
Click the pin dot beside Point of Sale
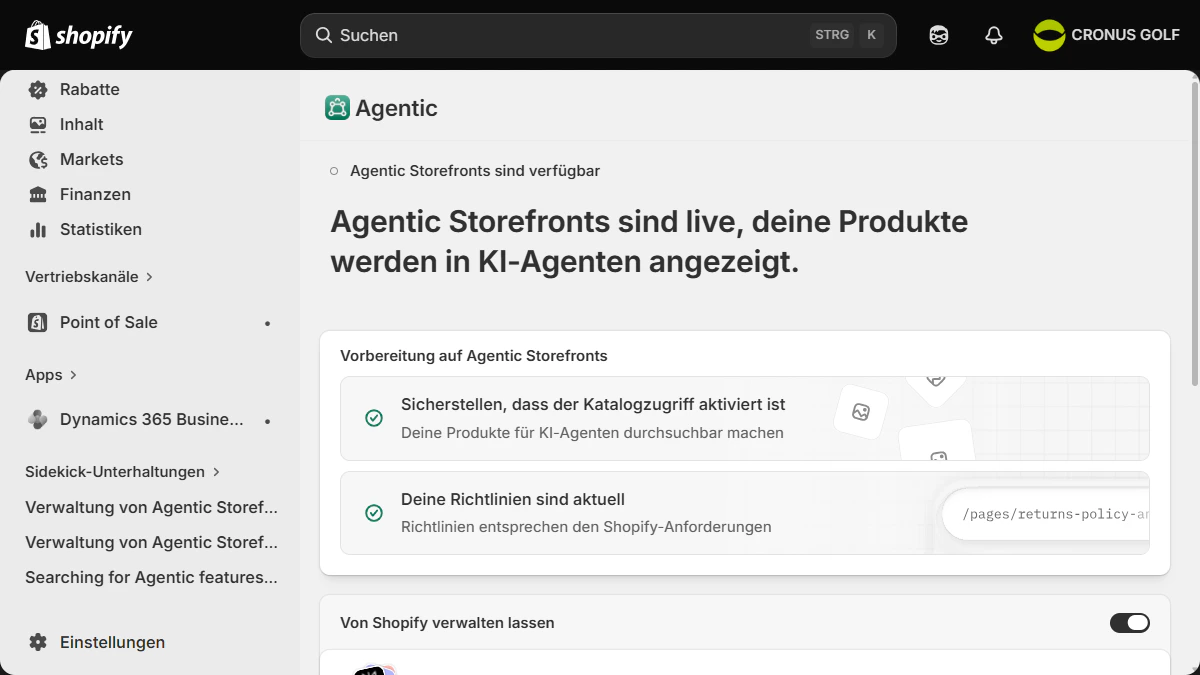click(267, 323)
